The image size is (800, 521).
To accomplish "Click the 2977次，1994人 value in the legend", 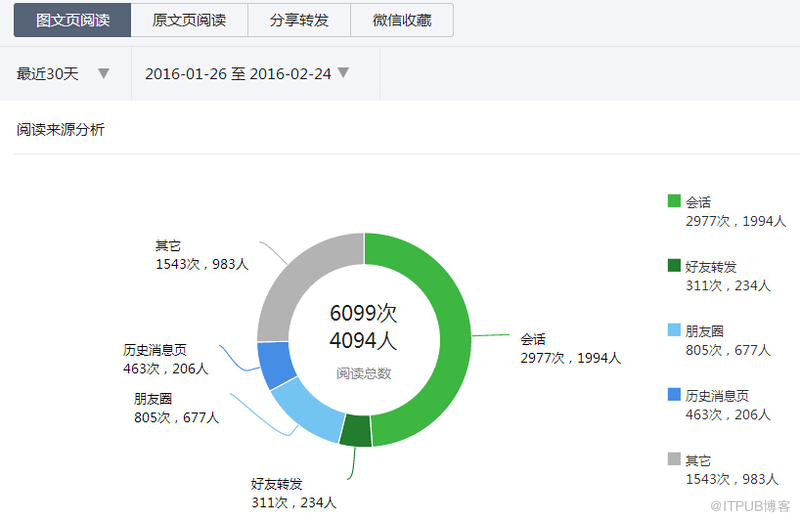I will [736, 221].
